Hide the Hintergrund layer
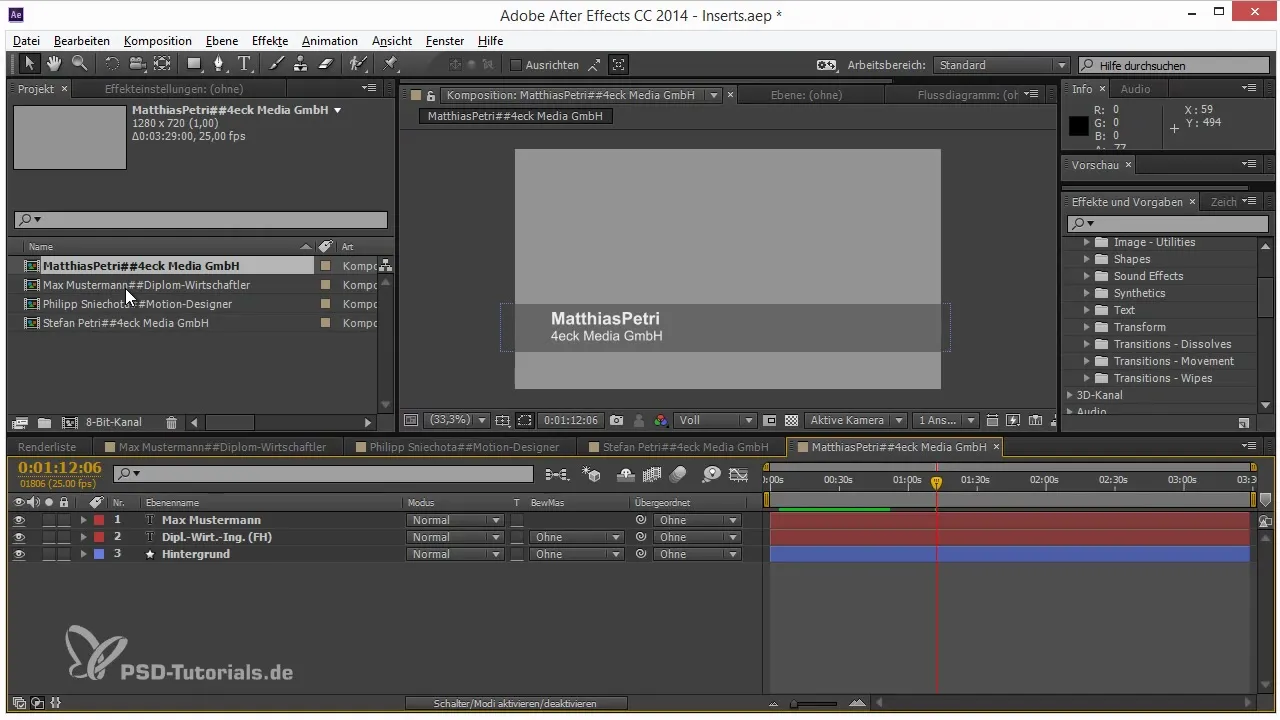 pyautogui.click(x=19, y=554)
